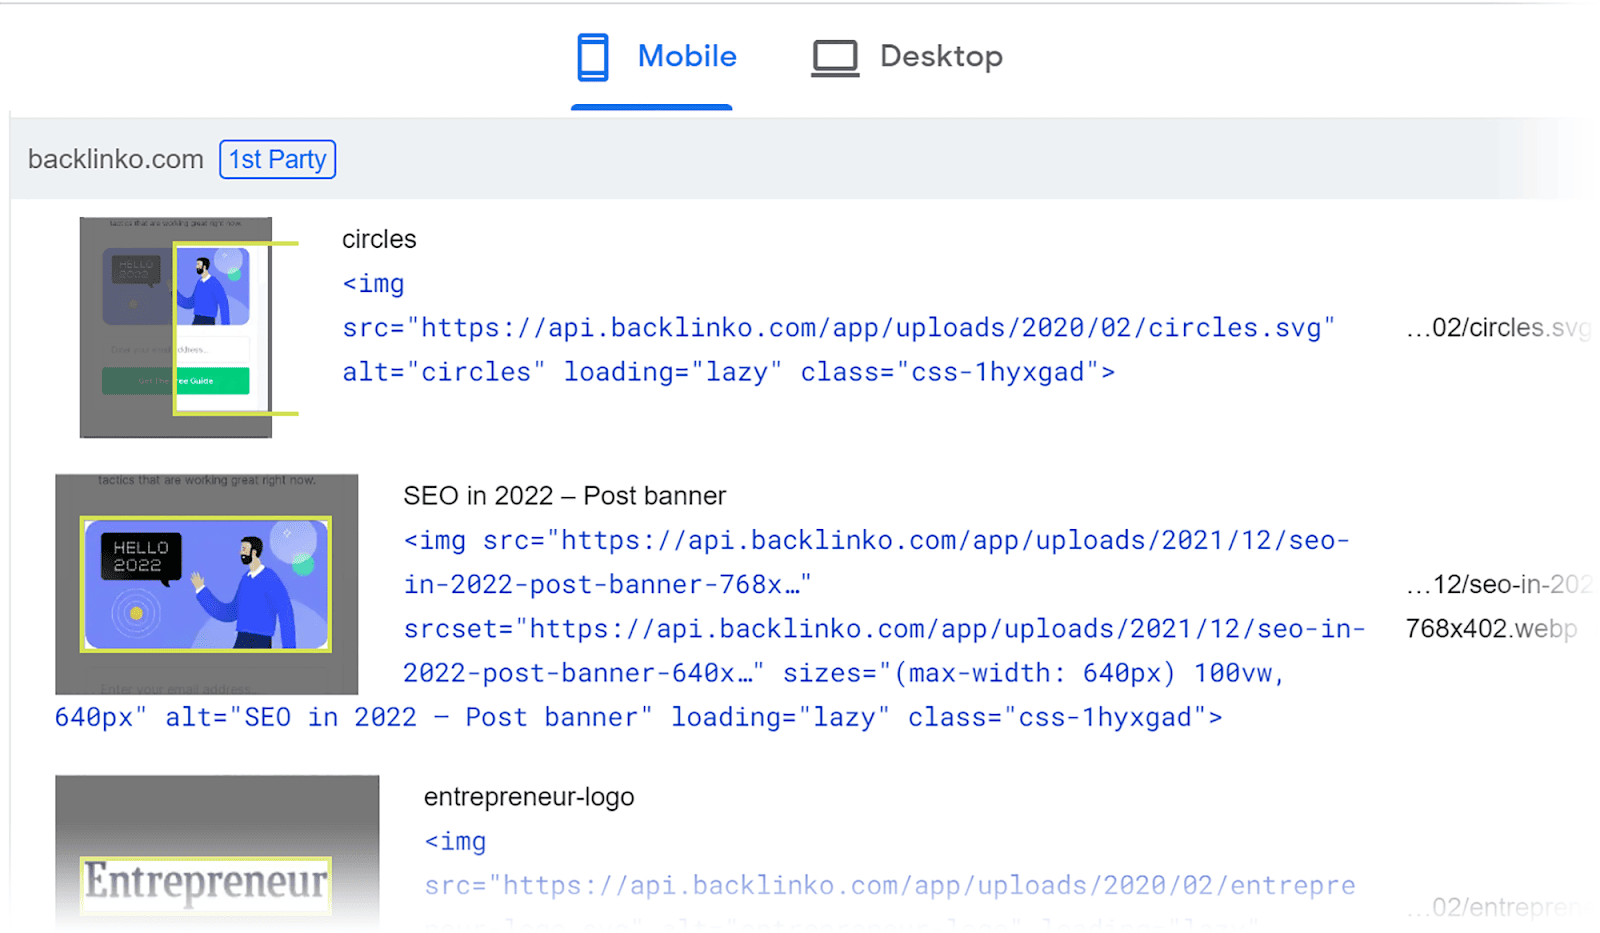Click the 1st Party badge
1600x933 pixels.
pyautogui.click(x=277, y=160)
